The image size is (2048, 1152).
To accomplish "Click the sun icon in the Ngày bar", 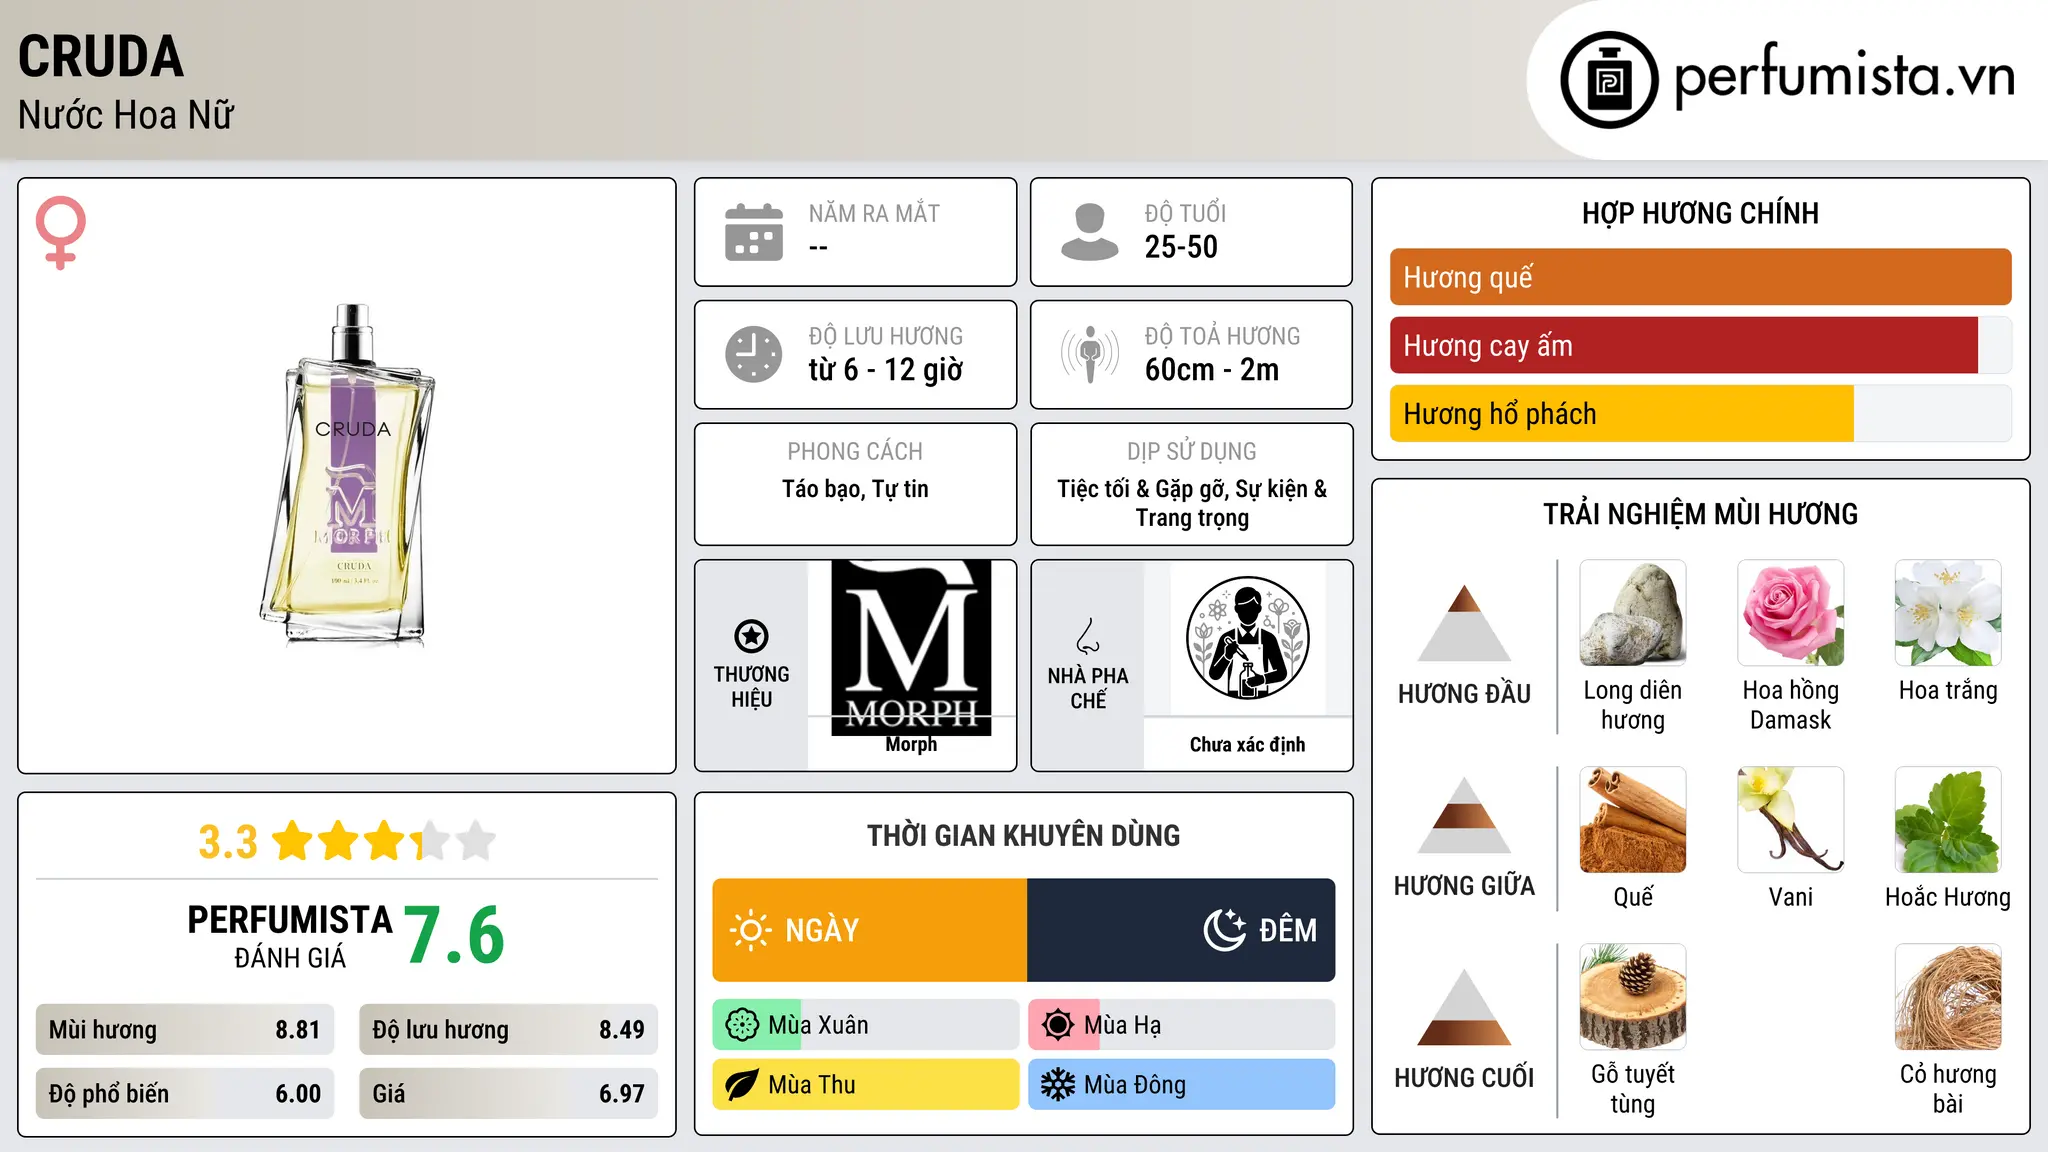I will [751, 930].
